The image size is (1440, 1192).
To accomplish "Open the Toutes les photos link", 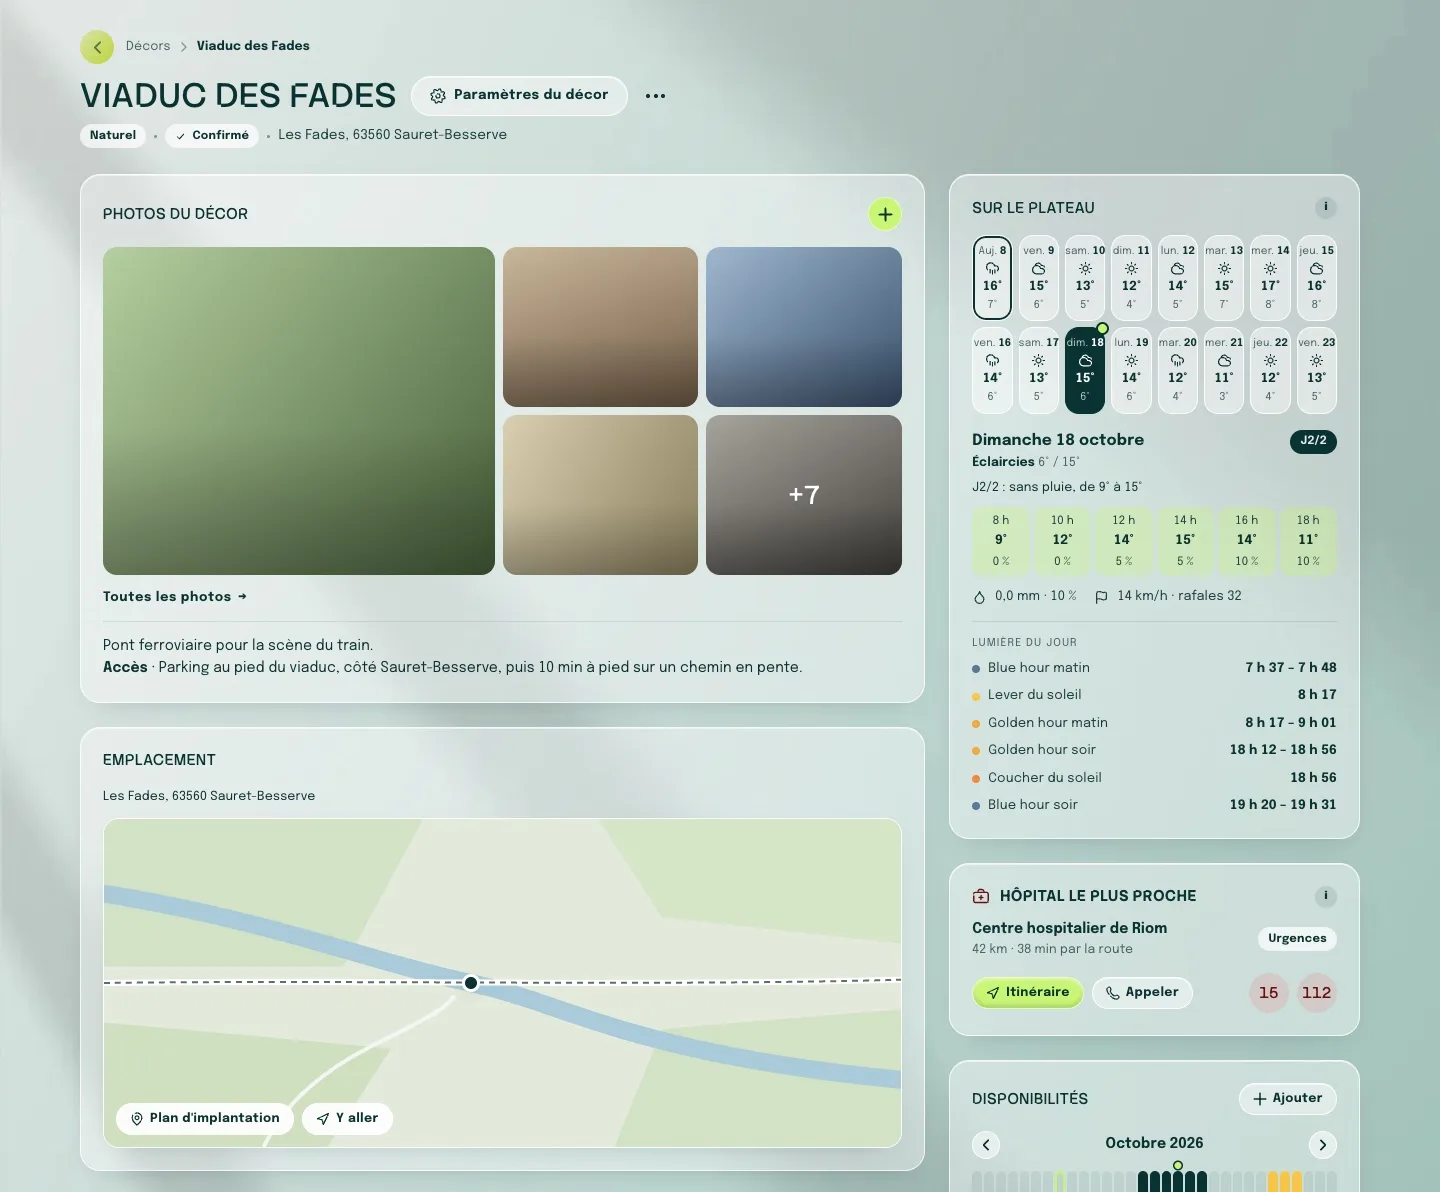I will click(174, 596).
